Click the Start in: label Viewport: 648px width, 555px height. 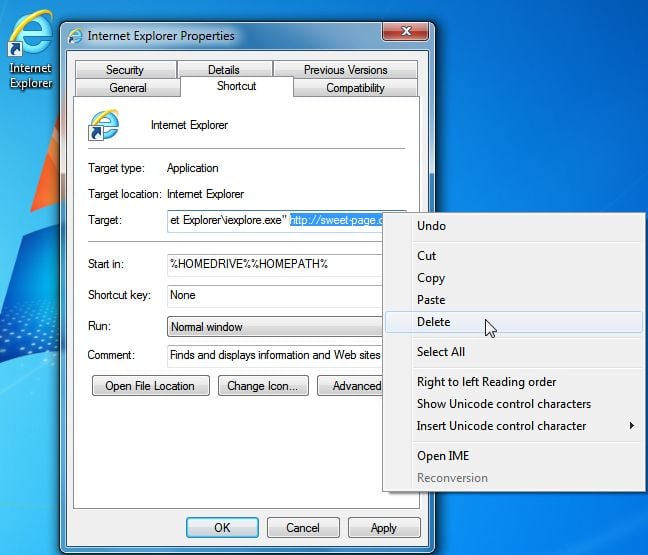tap(106, 264)
